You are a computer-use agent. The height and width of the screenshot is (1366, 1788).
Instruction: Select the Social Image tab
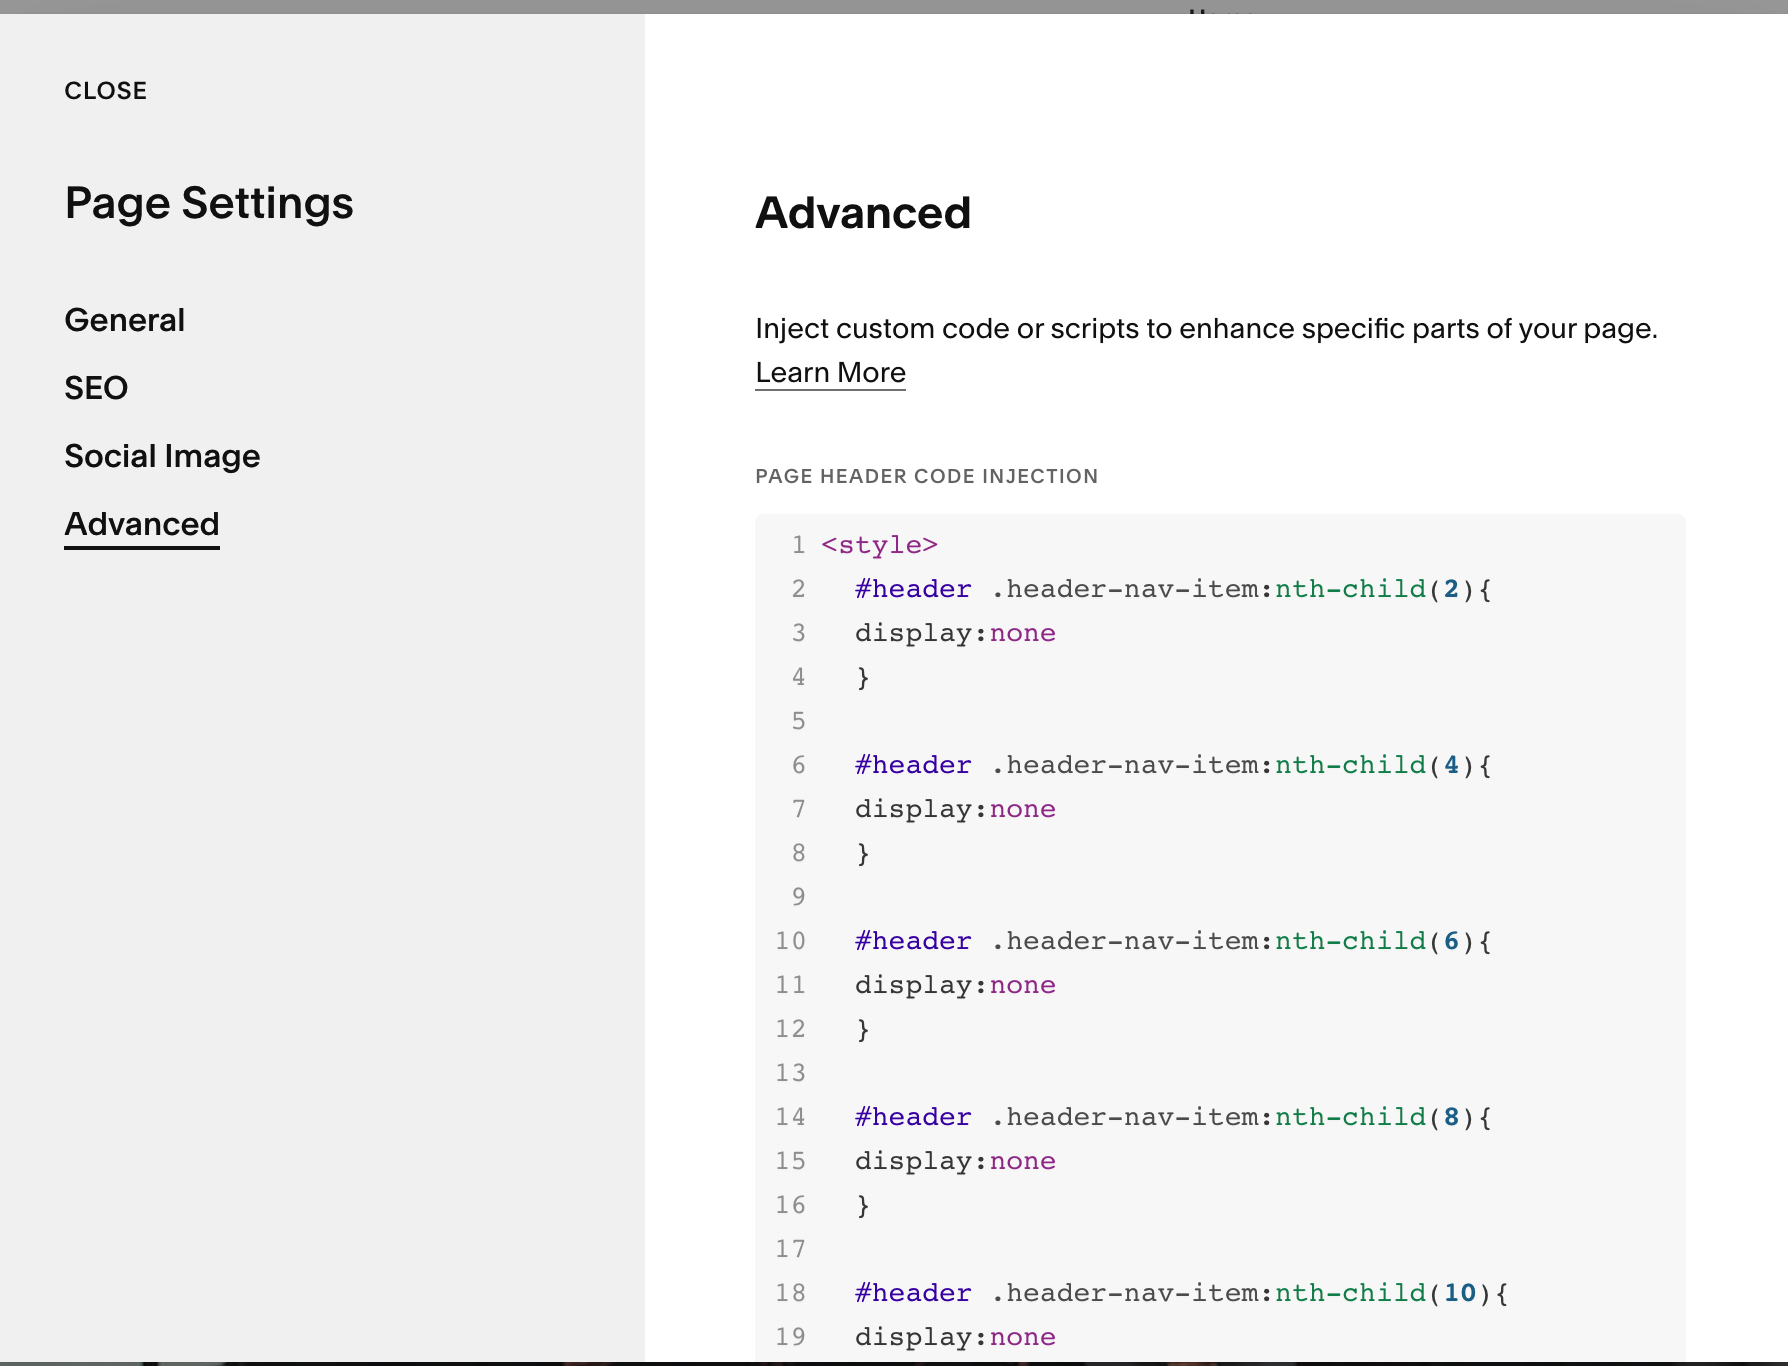(x=162, y=456)
